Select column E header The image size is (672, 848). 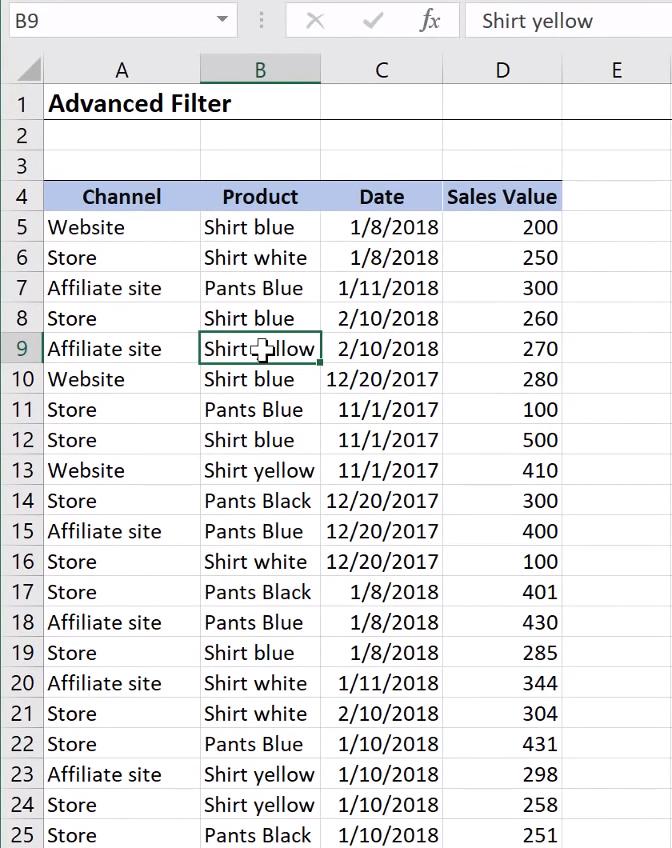point(617,70)
